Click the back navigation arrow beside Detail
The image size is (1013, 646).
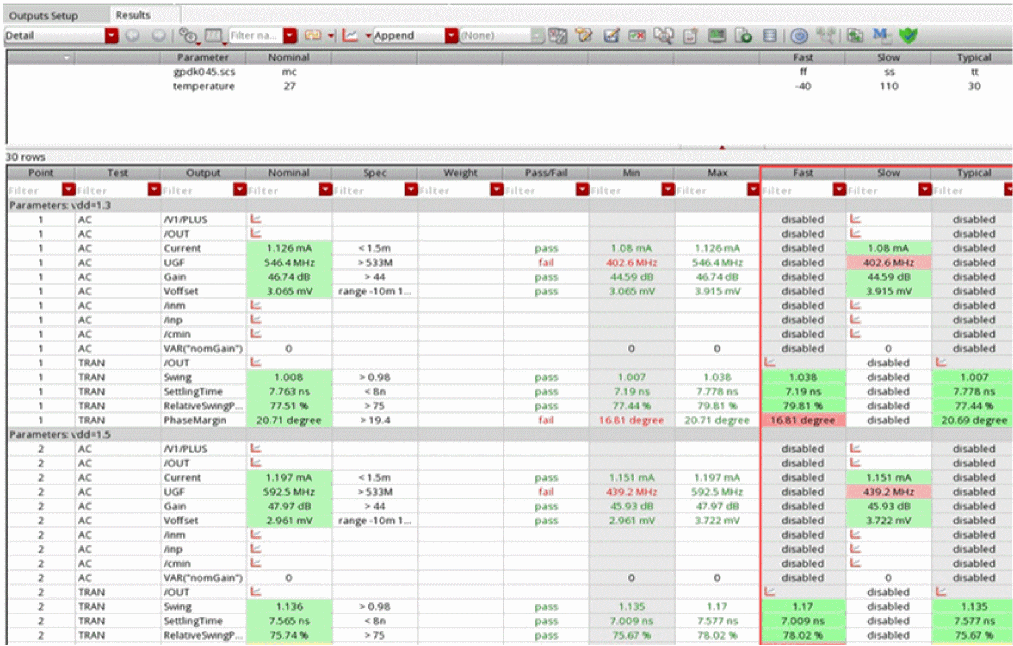(133, 35)
